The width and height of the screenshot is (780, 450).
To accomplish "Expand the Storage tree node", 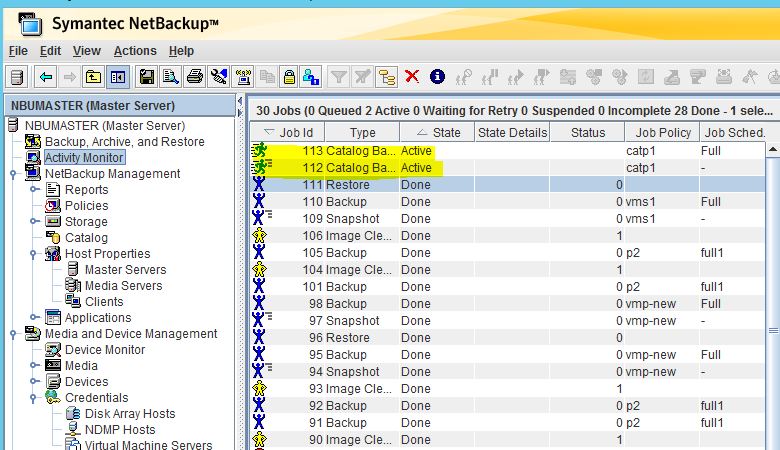I will [33, 221].
